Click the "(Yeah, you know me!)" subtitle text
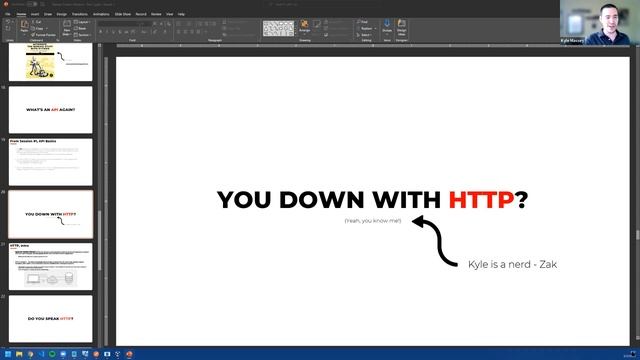The image size is (640, 360). (373, 221)
